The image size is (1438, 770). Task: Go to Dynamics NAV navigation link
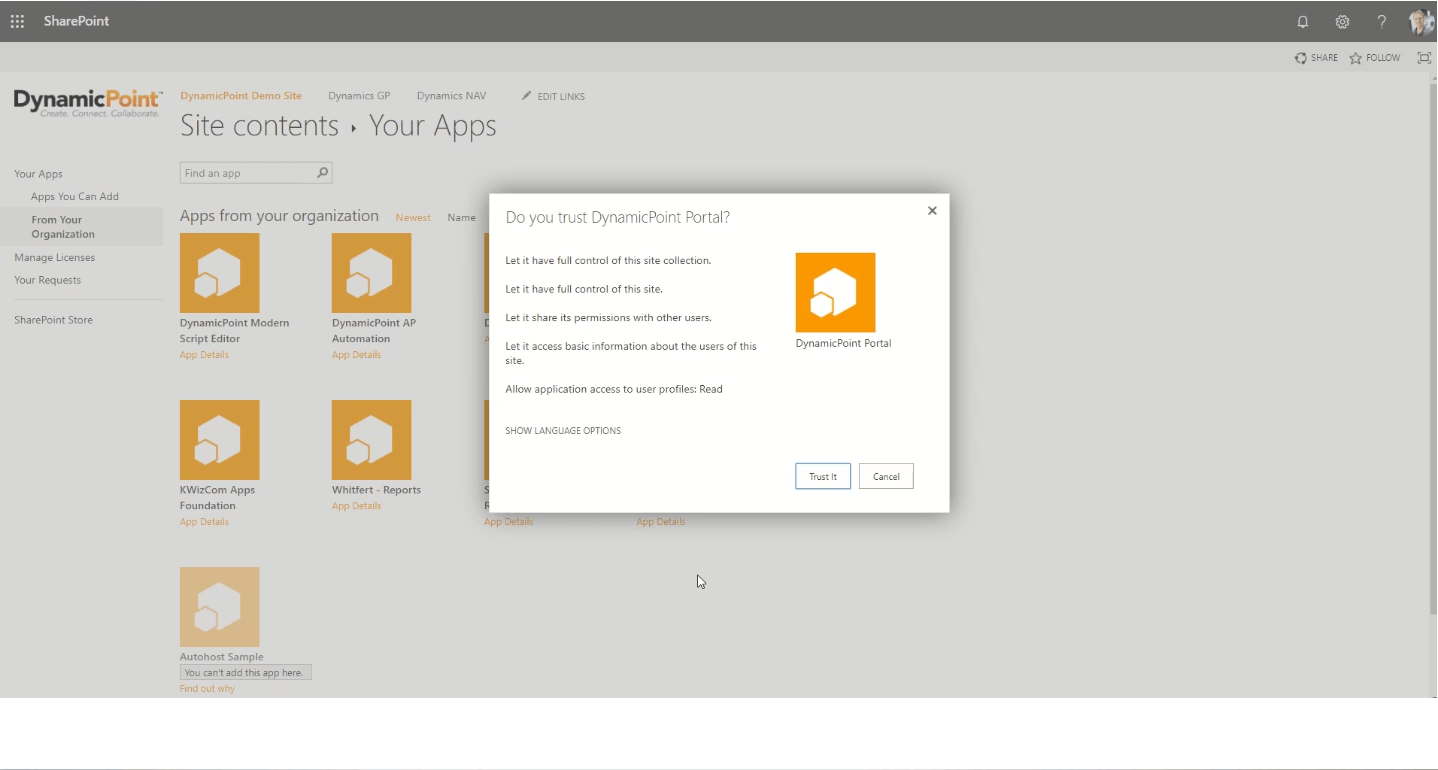[451, 96]
